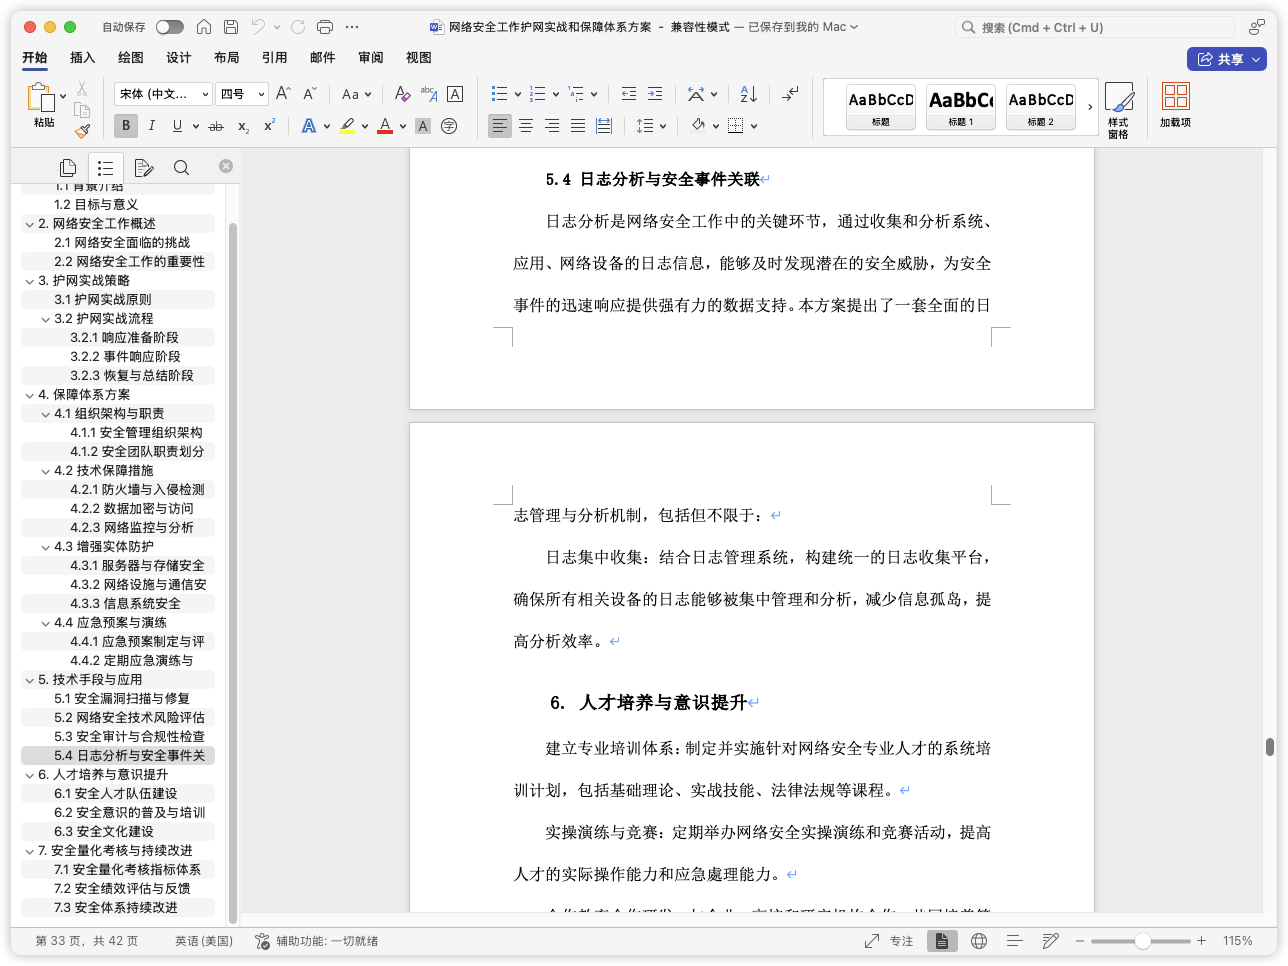Open the line spacing dropdown

click(x=650, y=125)
